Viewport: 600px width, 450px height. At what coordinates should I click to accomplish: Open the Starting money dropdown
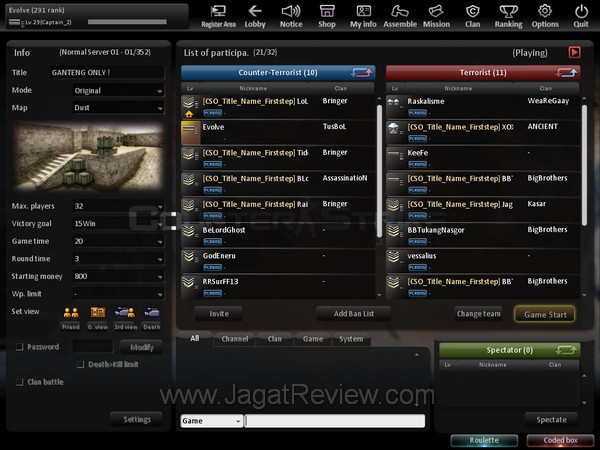(x=119, y=277)
